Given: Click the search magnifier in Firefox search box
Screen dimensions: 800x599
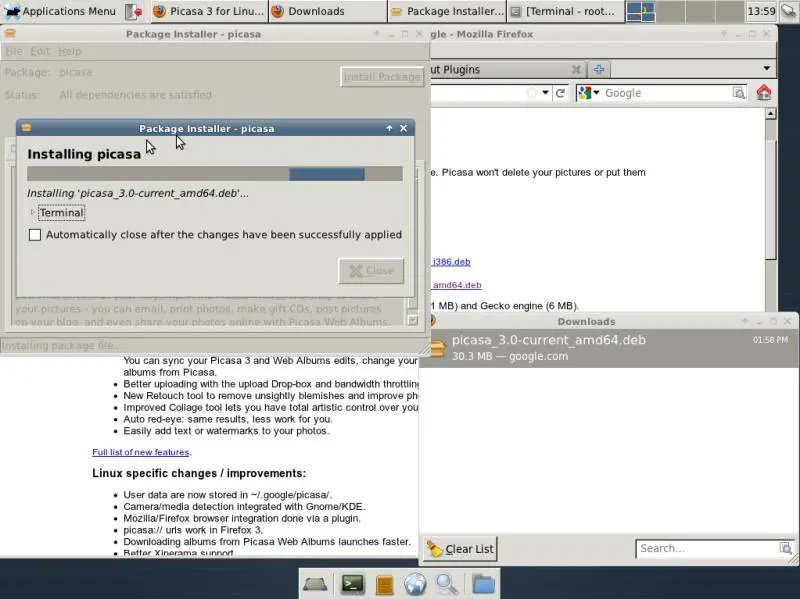Looking at the screenshot, I should click(x=738, y=93).
